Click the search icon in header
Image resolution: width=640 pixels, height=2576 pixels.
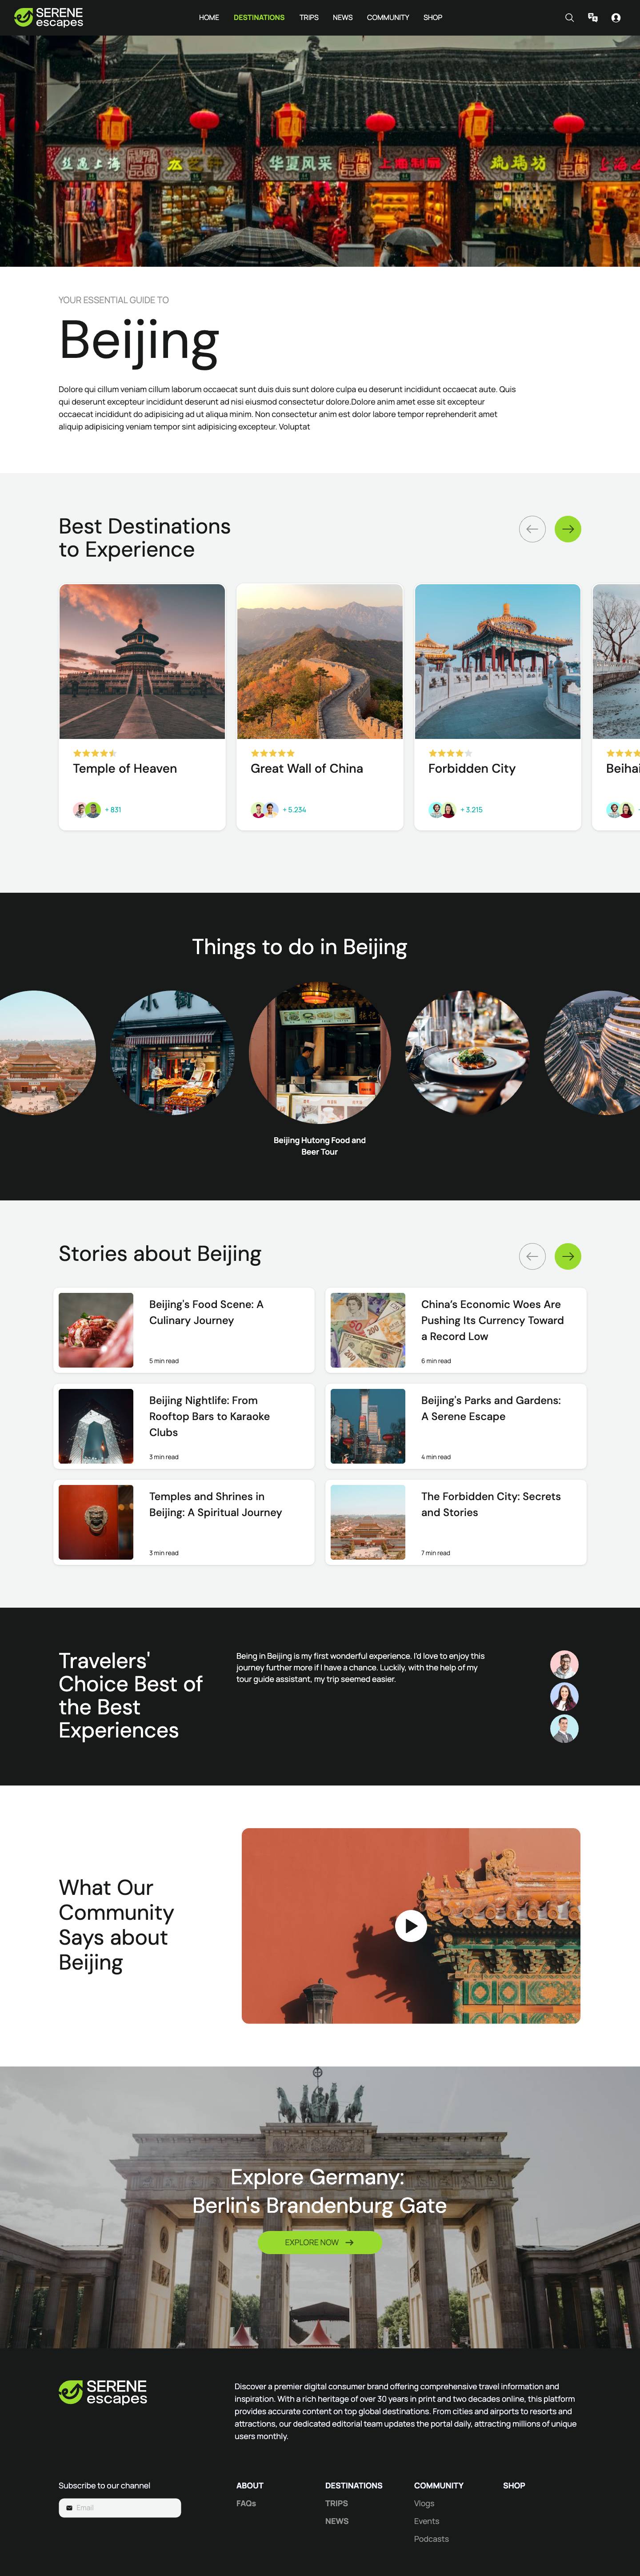click(569, 18)
